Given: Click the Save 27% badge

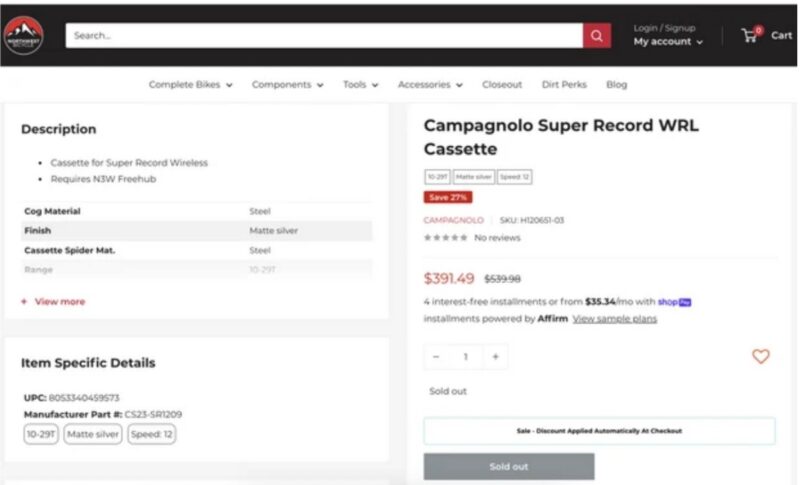Looking at the screenshot, I should (447, 197).
